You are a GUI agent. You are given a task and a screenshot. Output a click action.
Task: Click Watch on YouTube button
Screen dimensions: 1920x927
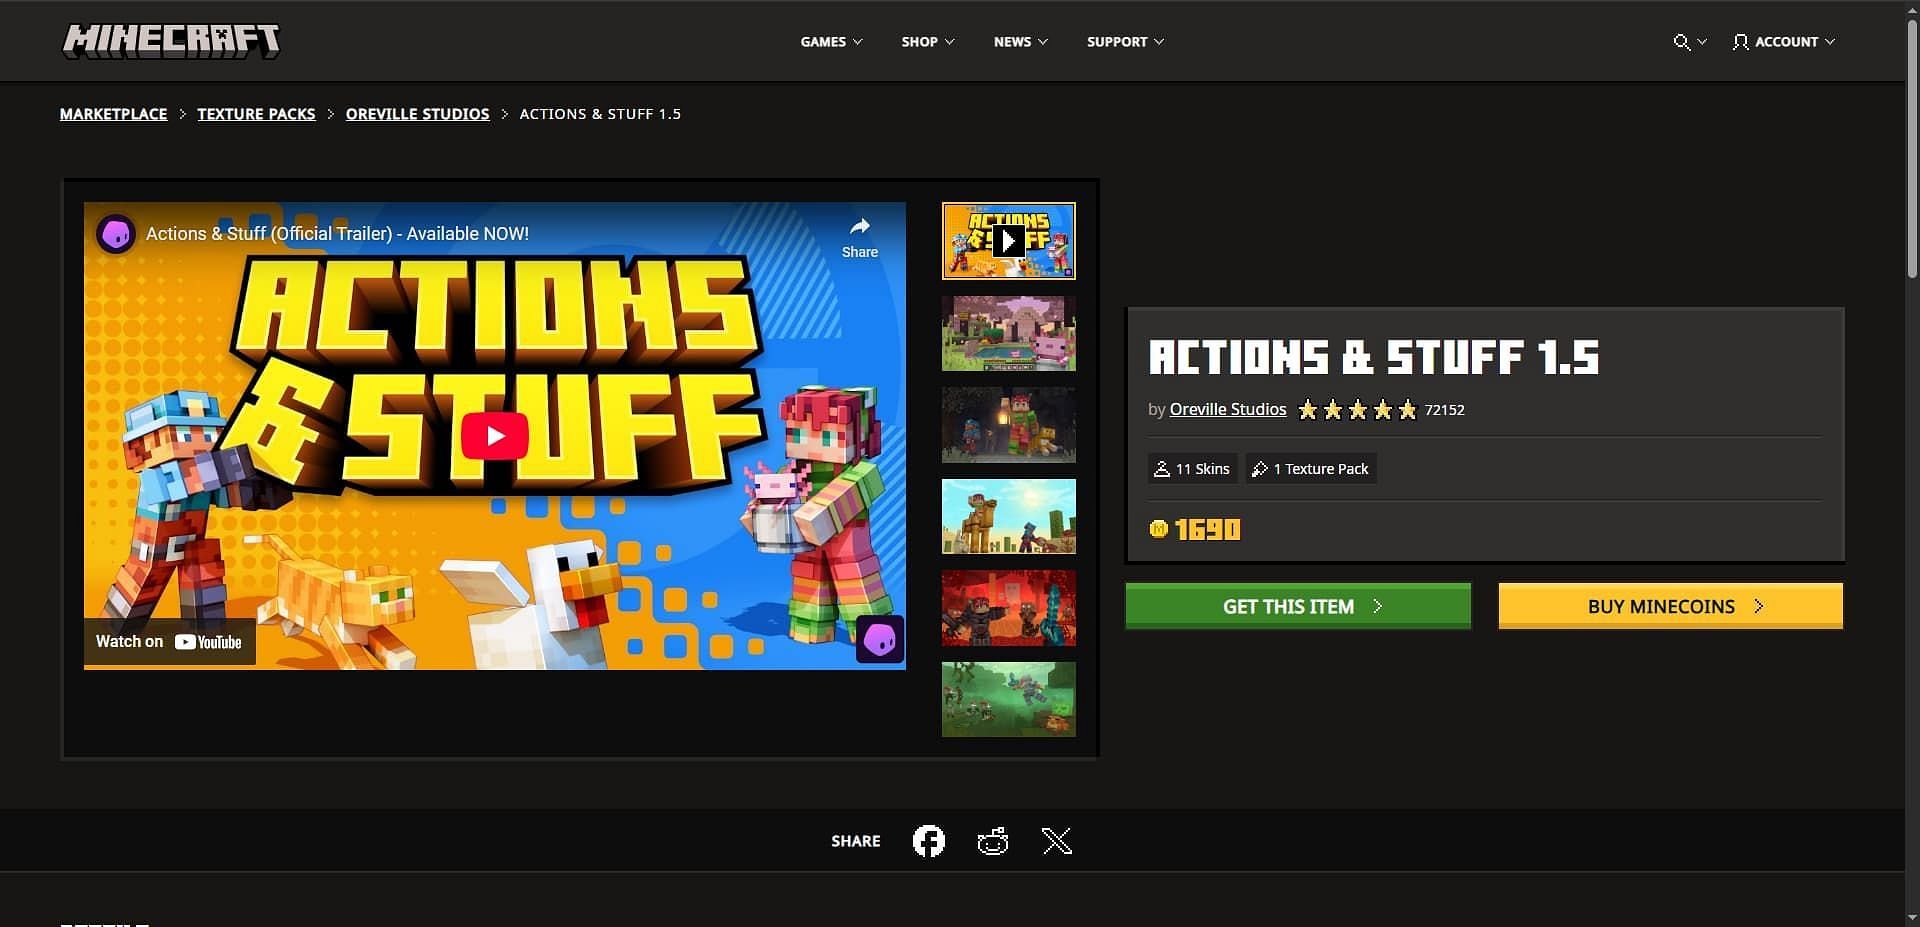(169, 642)
